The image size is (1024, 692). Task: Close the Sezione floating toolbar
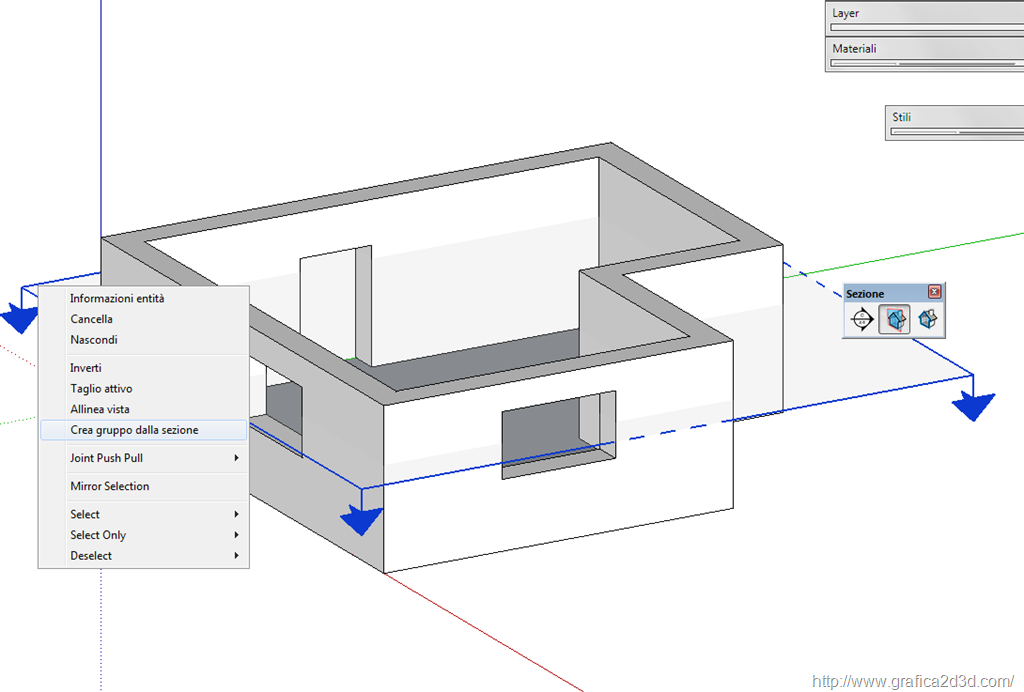tap(934, 292)
